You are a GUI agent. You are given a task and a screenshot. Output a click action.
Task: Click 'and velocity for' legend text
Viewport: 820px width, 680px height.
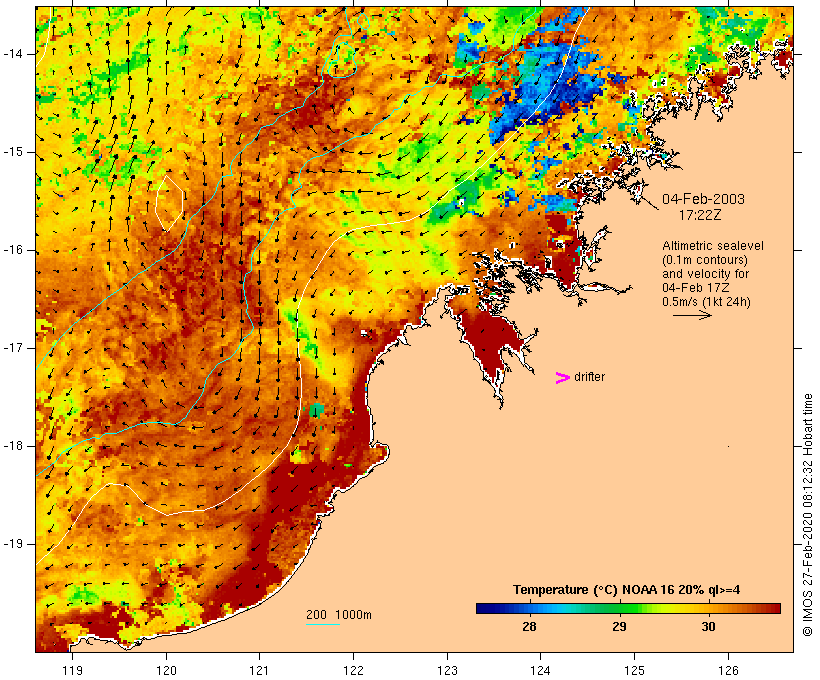pos(705,274)
